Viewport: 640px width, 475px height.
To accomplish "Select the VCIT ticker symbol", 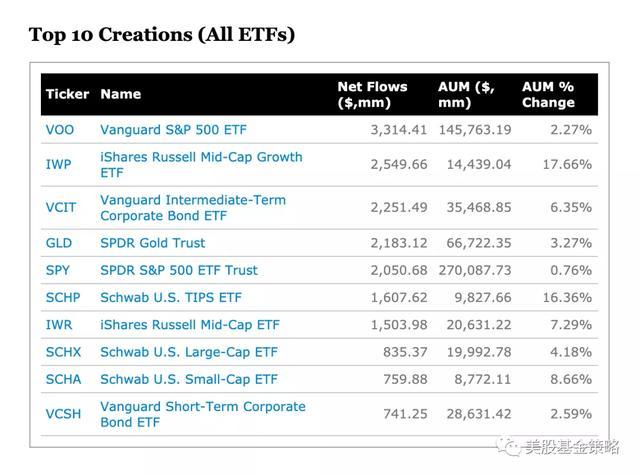I will (60, 207).
